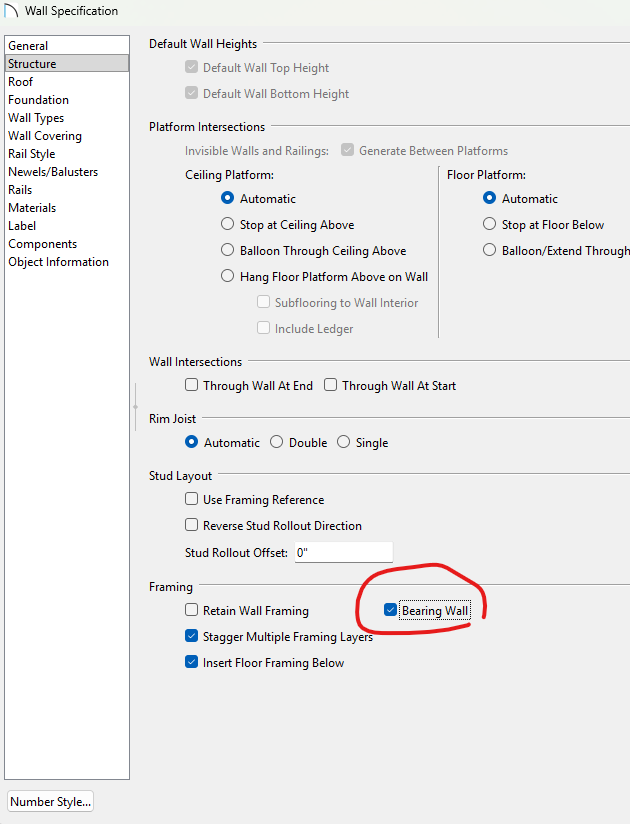
Task: Click the Number Style button
Action: pyautogui.click(x=50, y=801)
